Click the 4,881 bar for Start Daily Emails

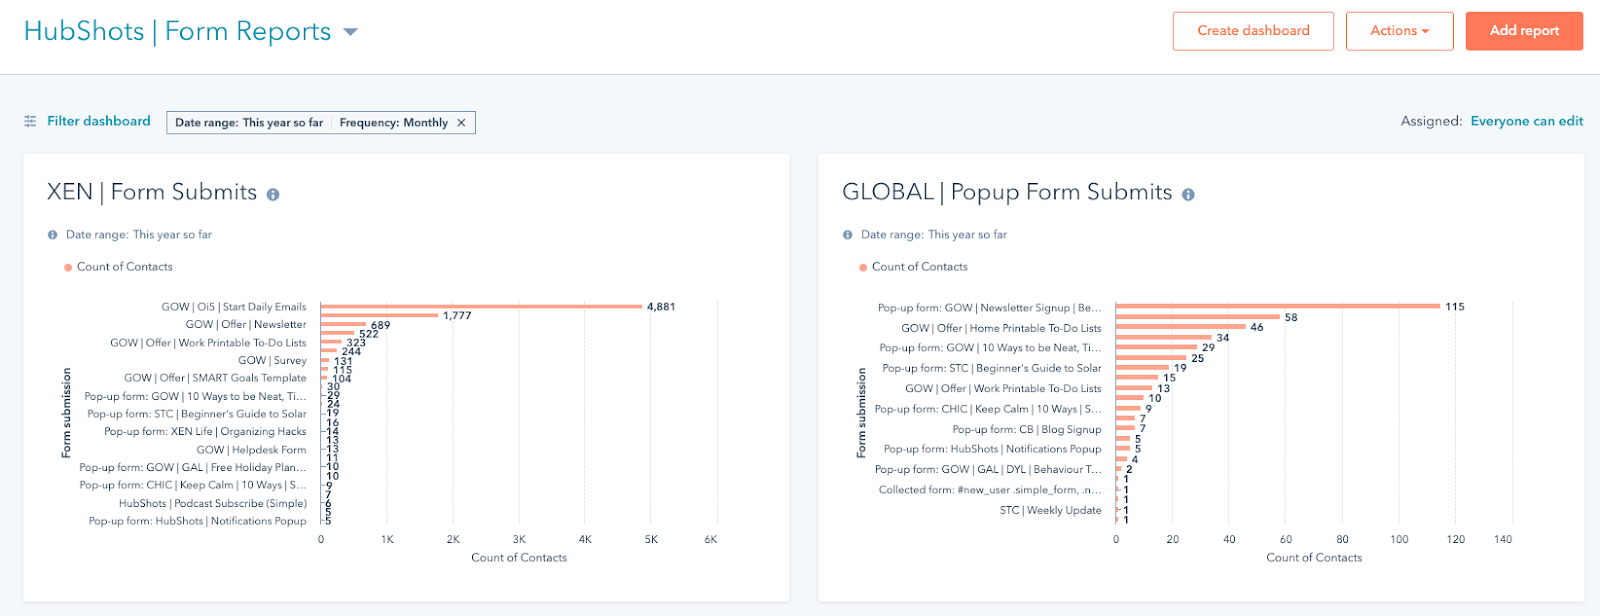tap(481, 307)
